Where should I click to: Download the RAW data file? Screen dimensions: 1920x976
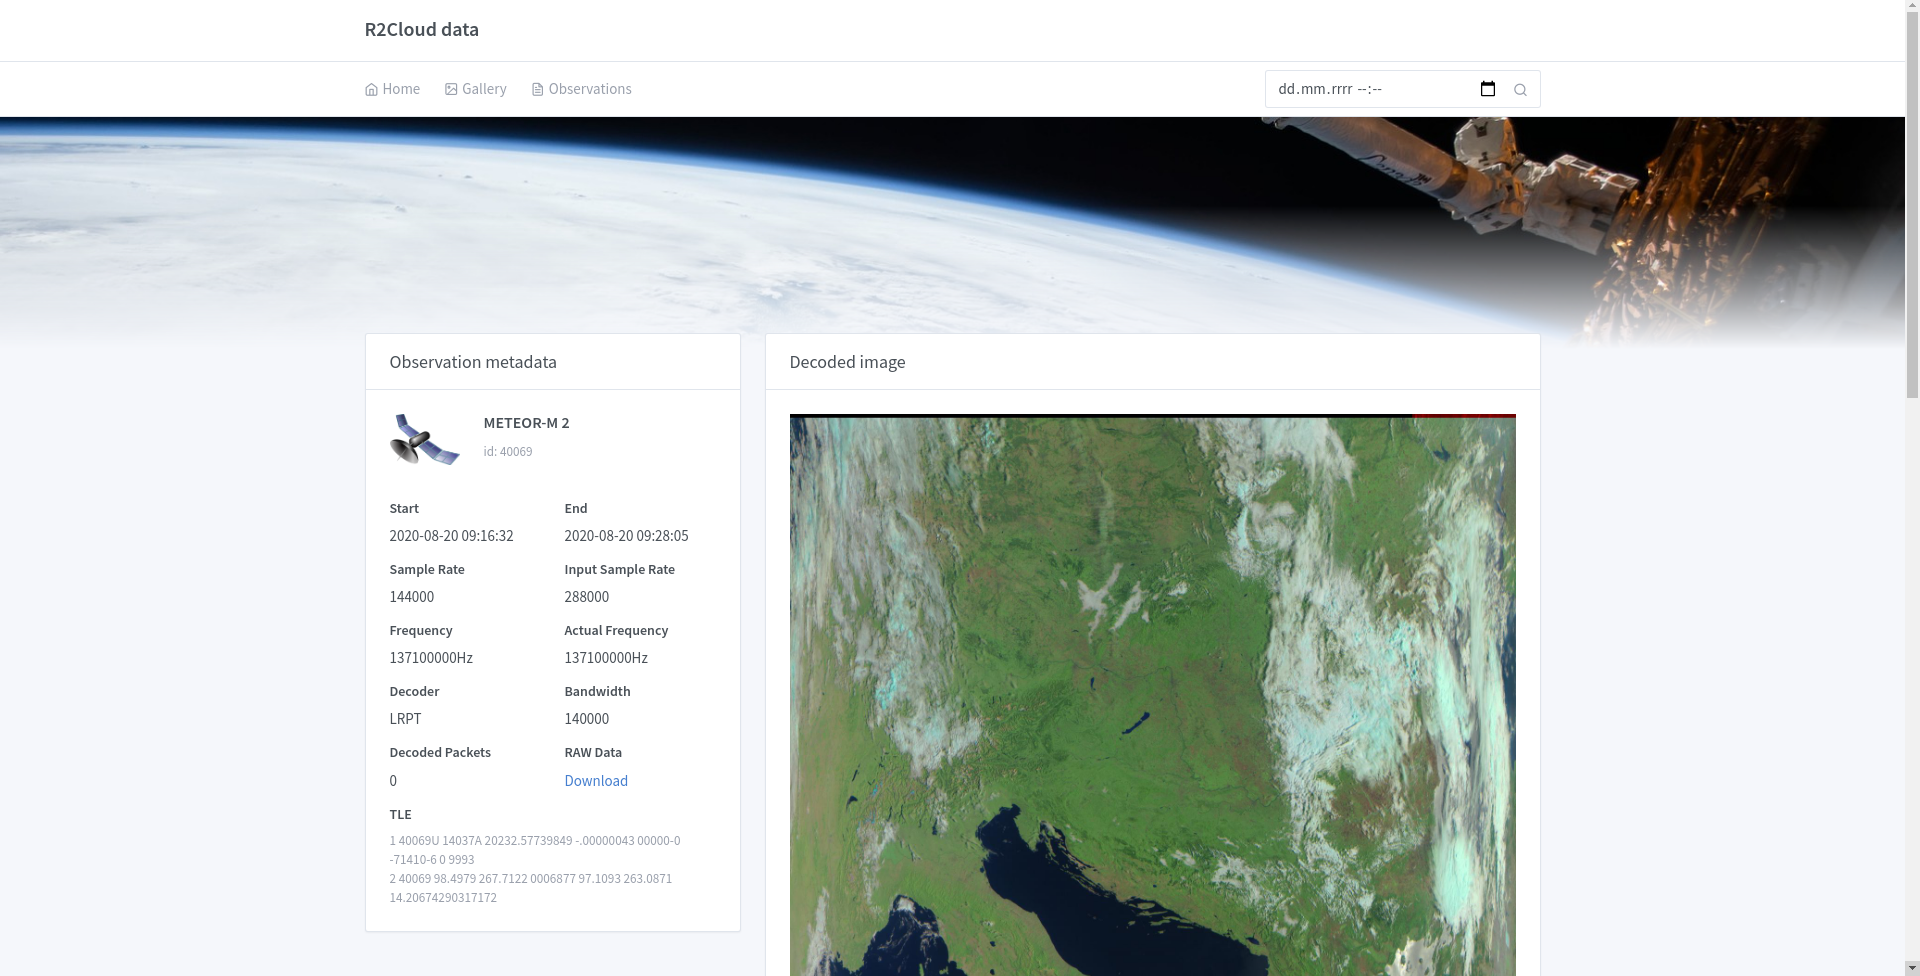[x=596, y=781]
